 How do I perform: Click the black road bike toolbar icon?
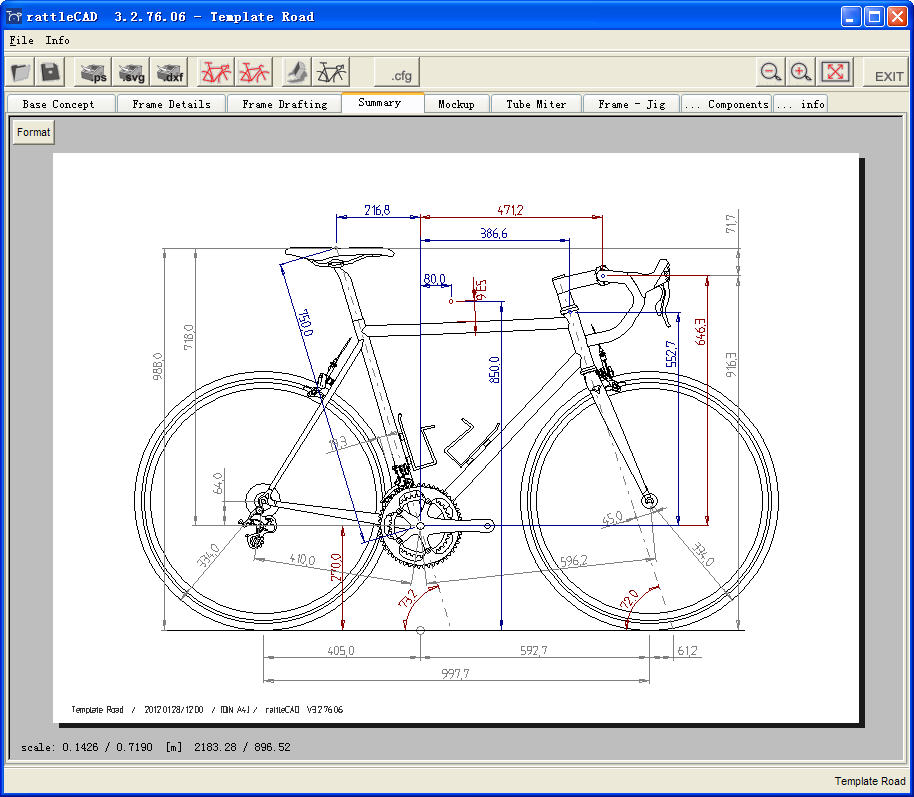coord(332,73)
